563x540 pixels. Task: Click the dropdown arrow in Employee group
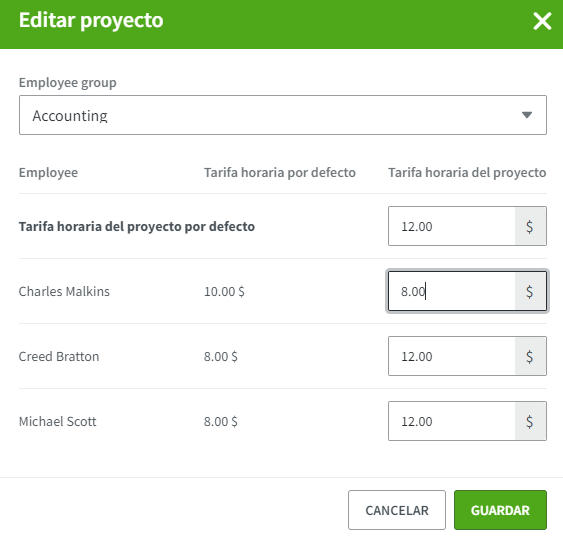[x=526, y=115]
